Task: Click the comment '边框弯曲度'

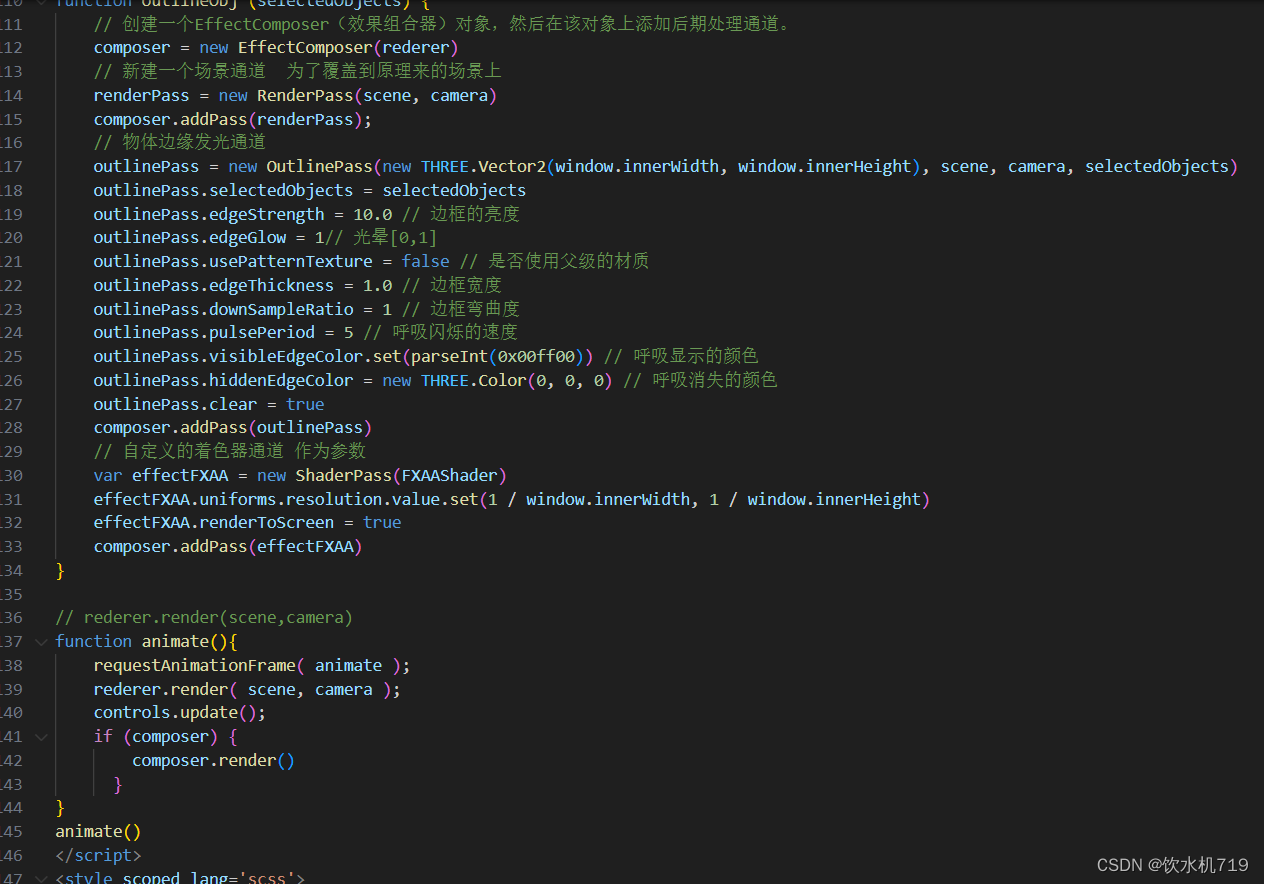Action: pos(461,309)
